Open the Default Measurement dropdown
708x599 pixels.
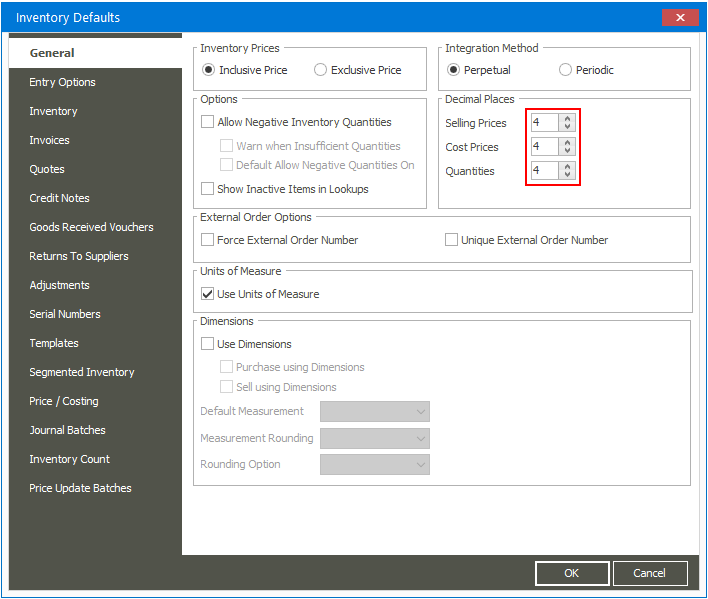point(374,411)
